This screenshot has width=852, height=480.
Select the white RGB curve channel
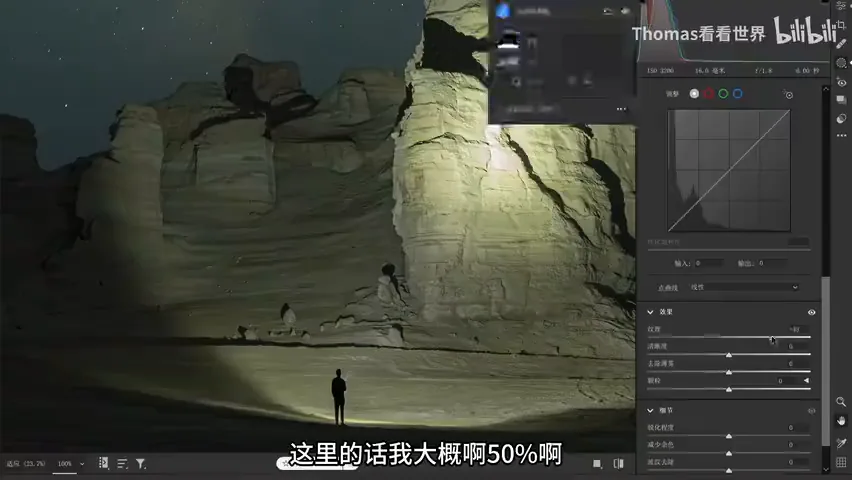click(694, 94)
